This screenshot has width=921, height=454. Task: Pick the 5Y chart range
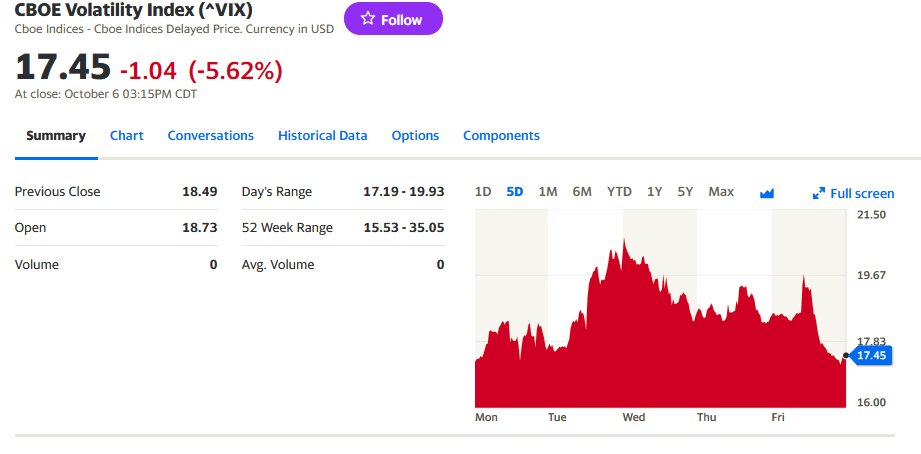click(685, 191)
